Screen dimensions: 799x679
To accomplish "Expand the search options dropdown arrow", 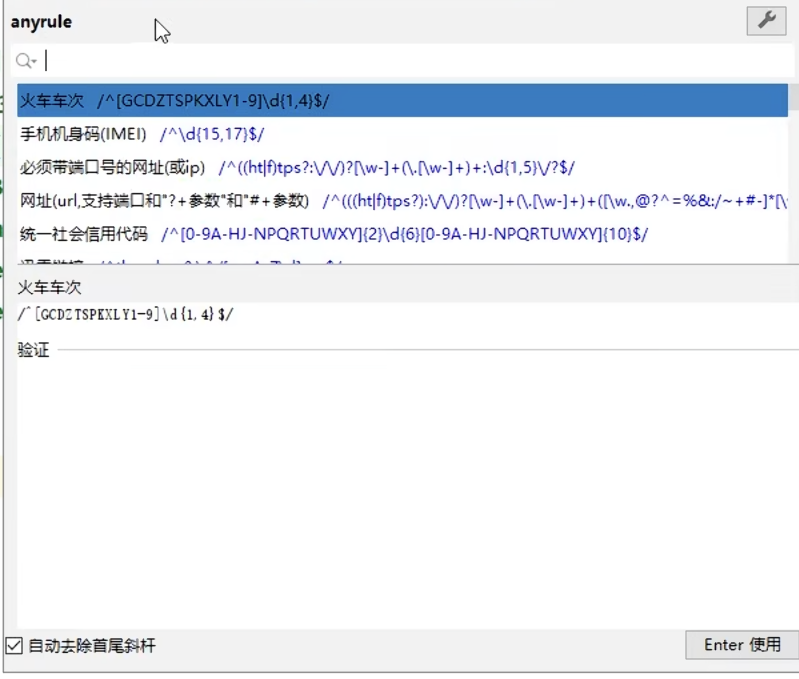I will (34, 62).
